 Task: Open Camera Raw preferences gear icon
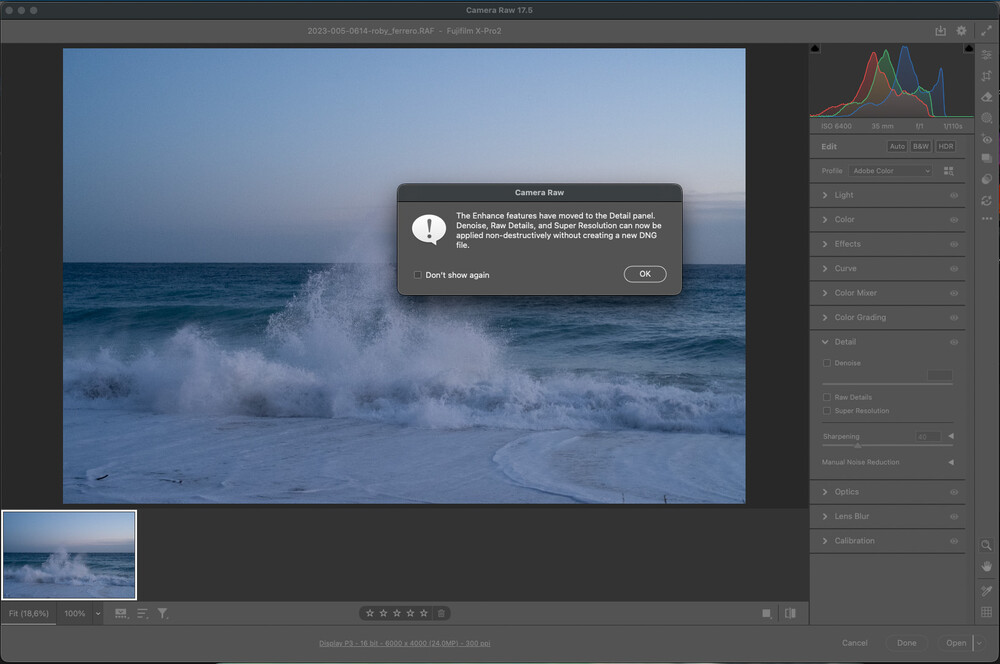click(x=962, y=31)
